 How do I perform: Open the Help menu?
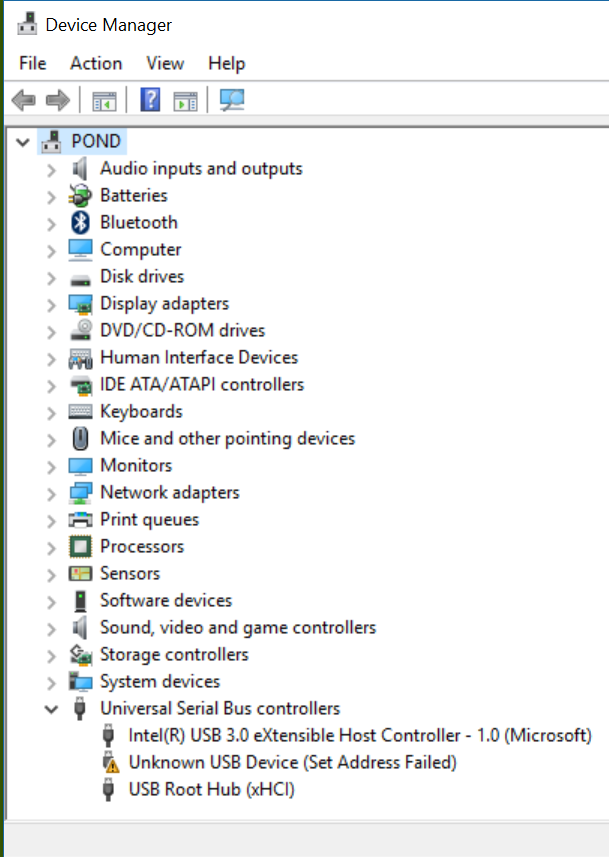pos(226,63)
